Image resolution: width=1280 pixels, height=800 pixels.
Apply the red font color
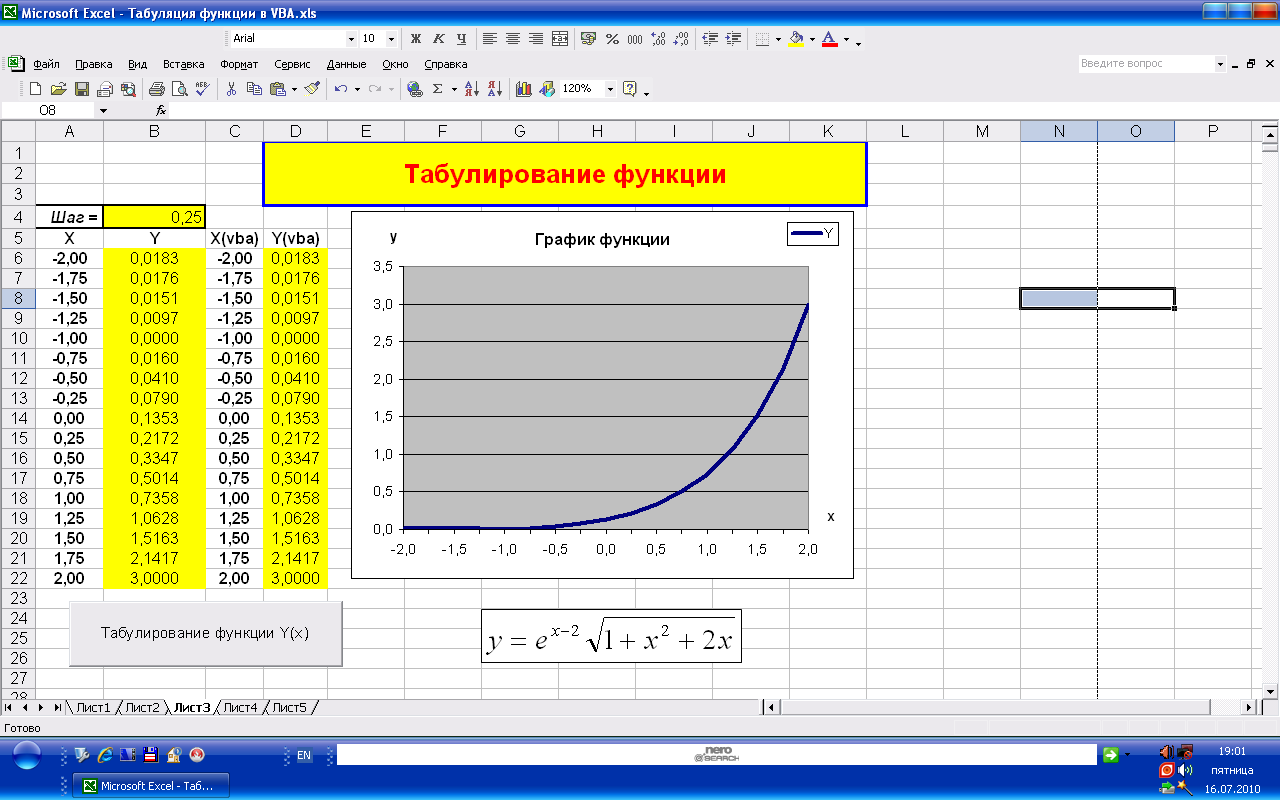click(x=829, y=39)
